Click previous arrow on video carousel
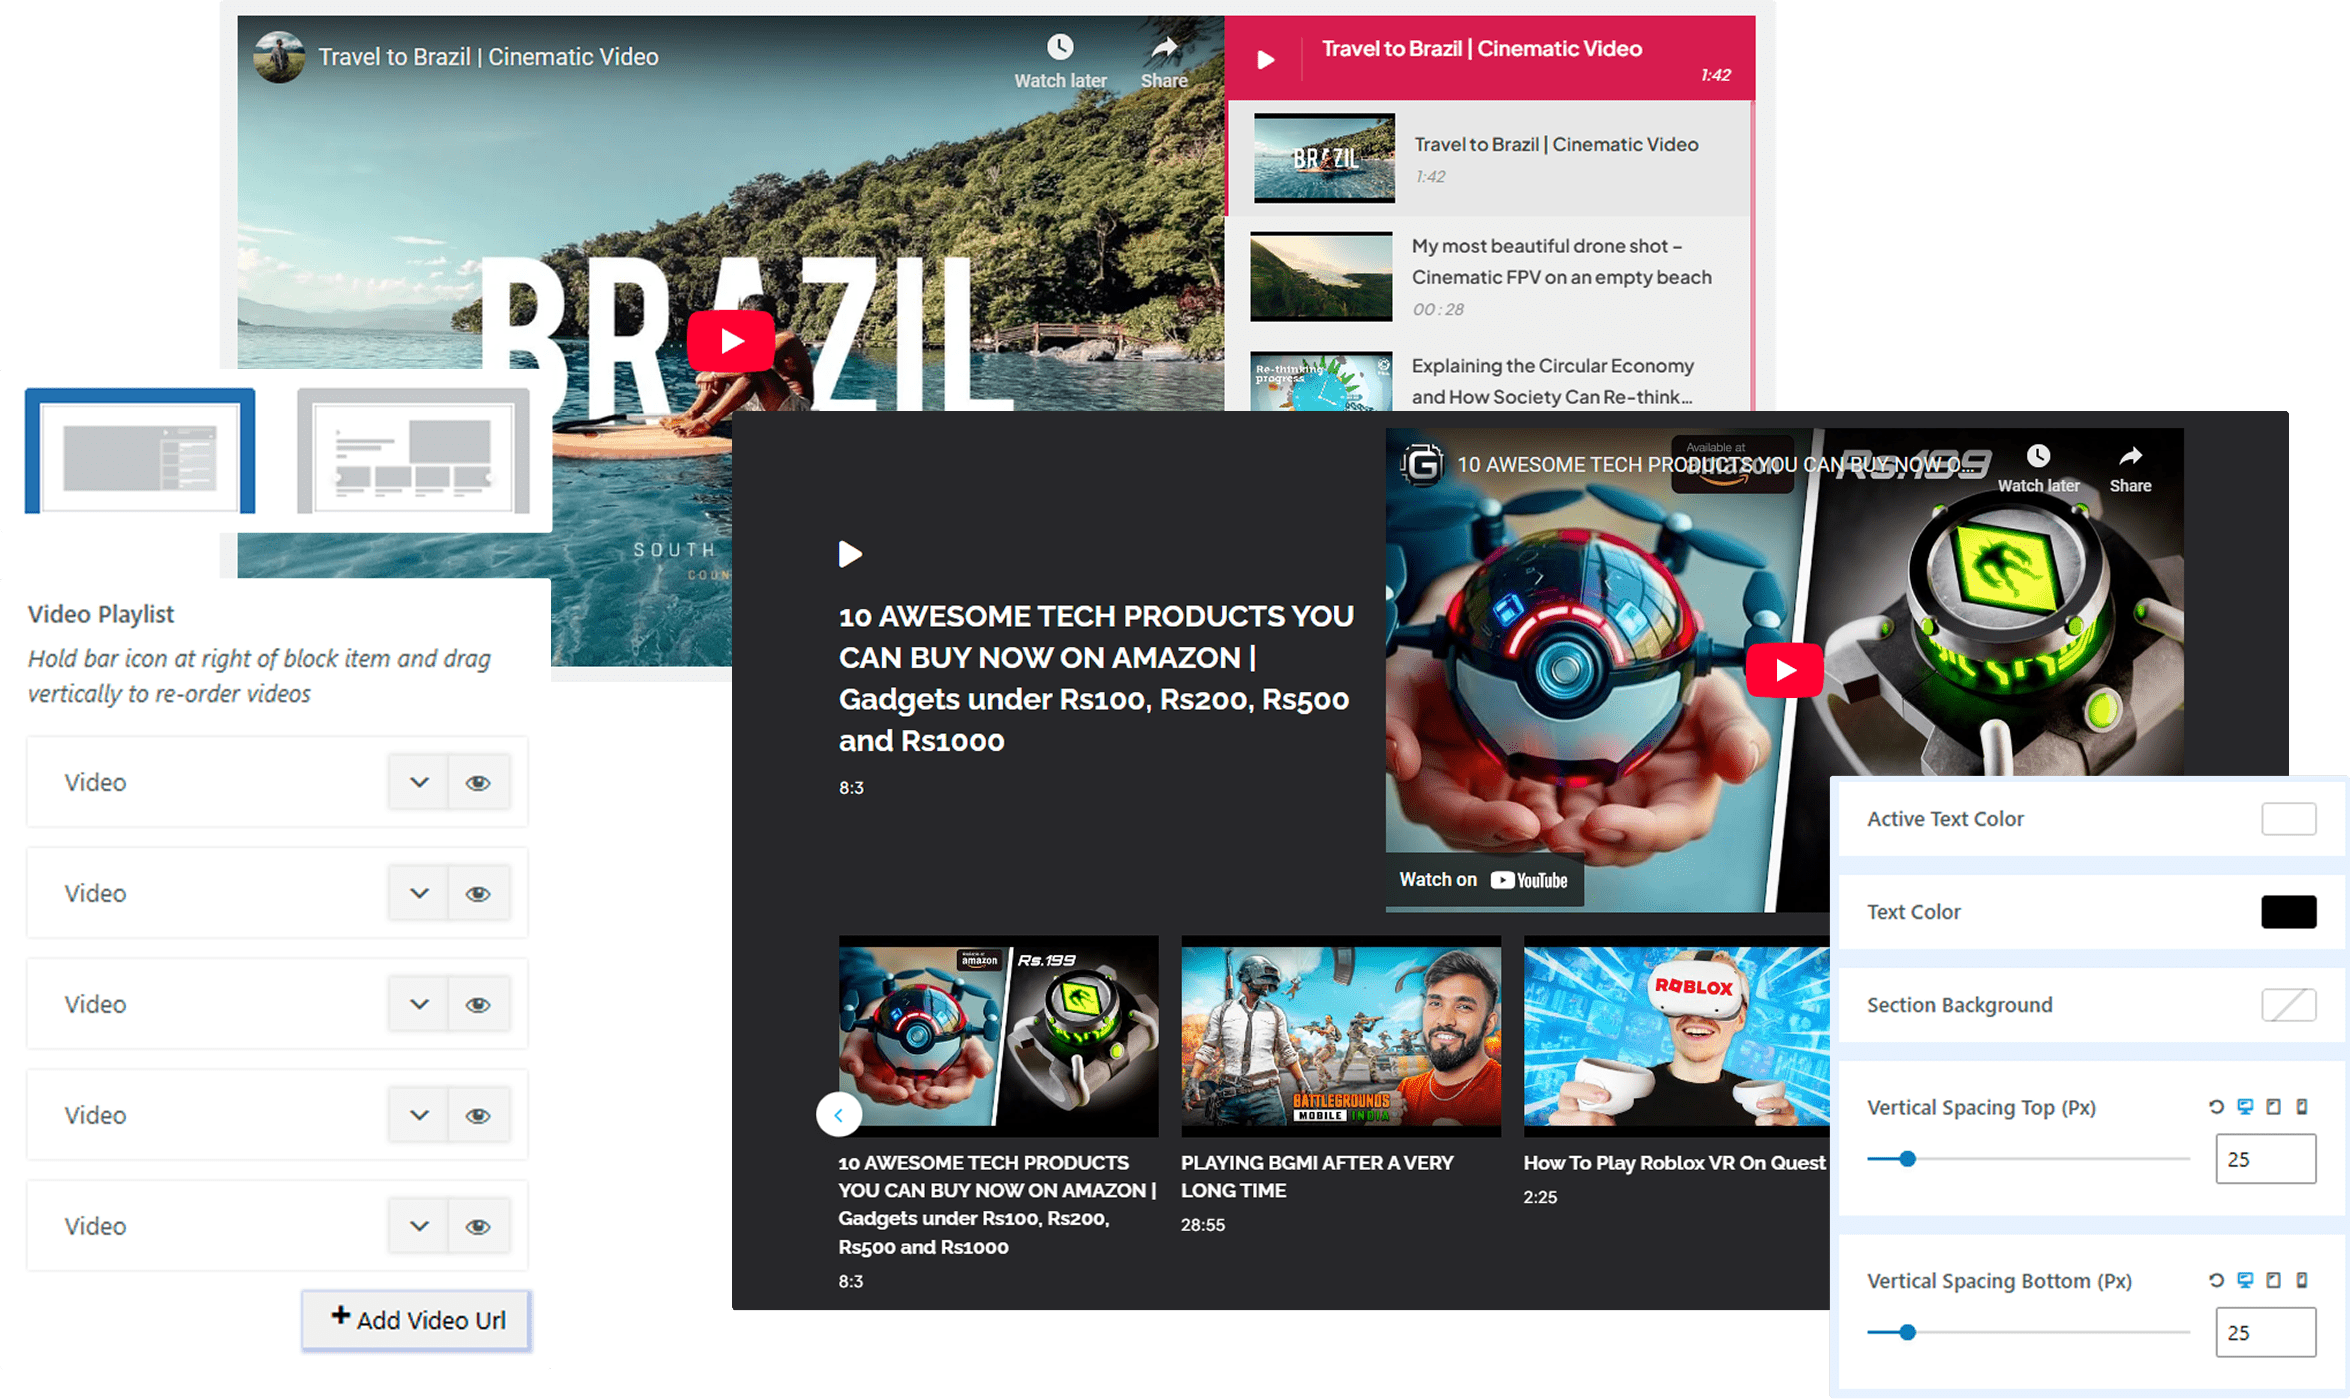The height and width of the screenshot is (1399, 2350). click(x=839, y=1114)
